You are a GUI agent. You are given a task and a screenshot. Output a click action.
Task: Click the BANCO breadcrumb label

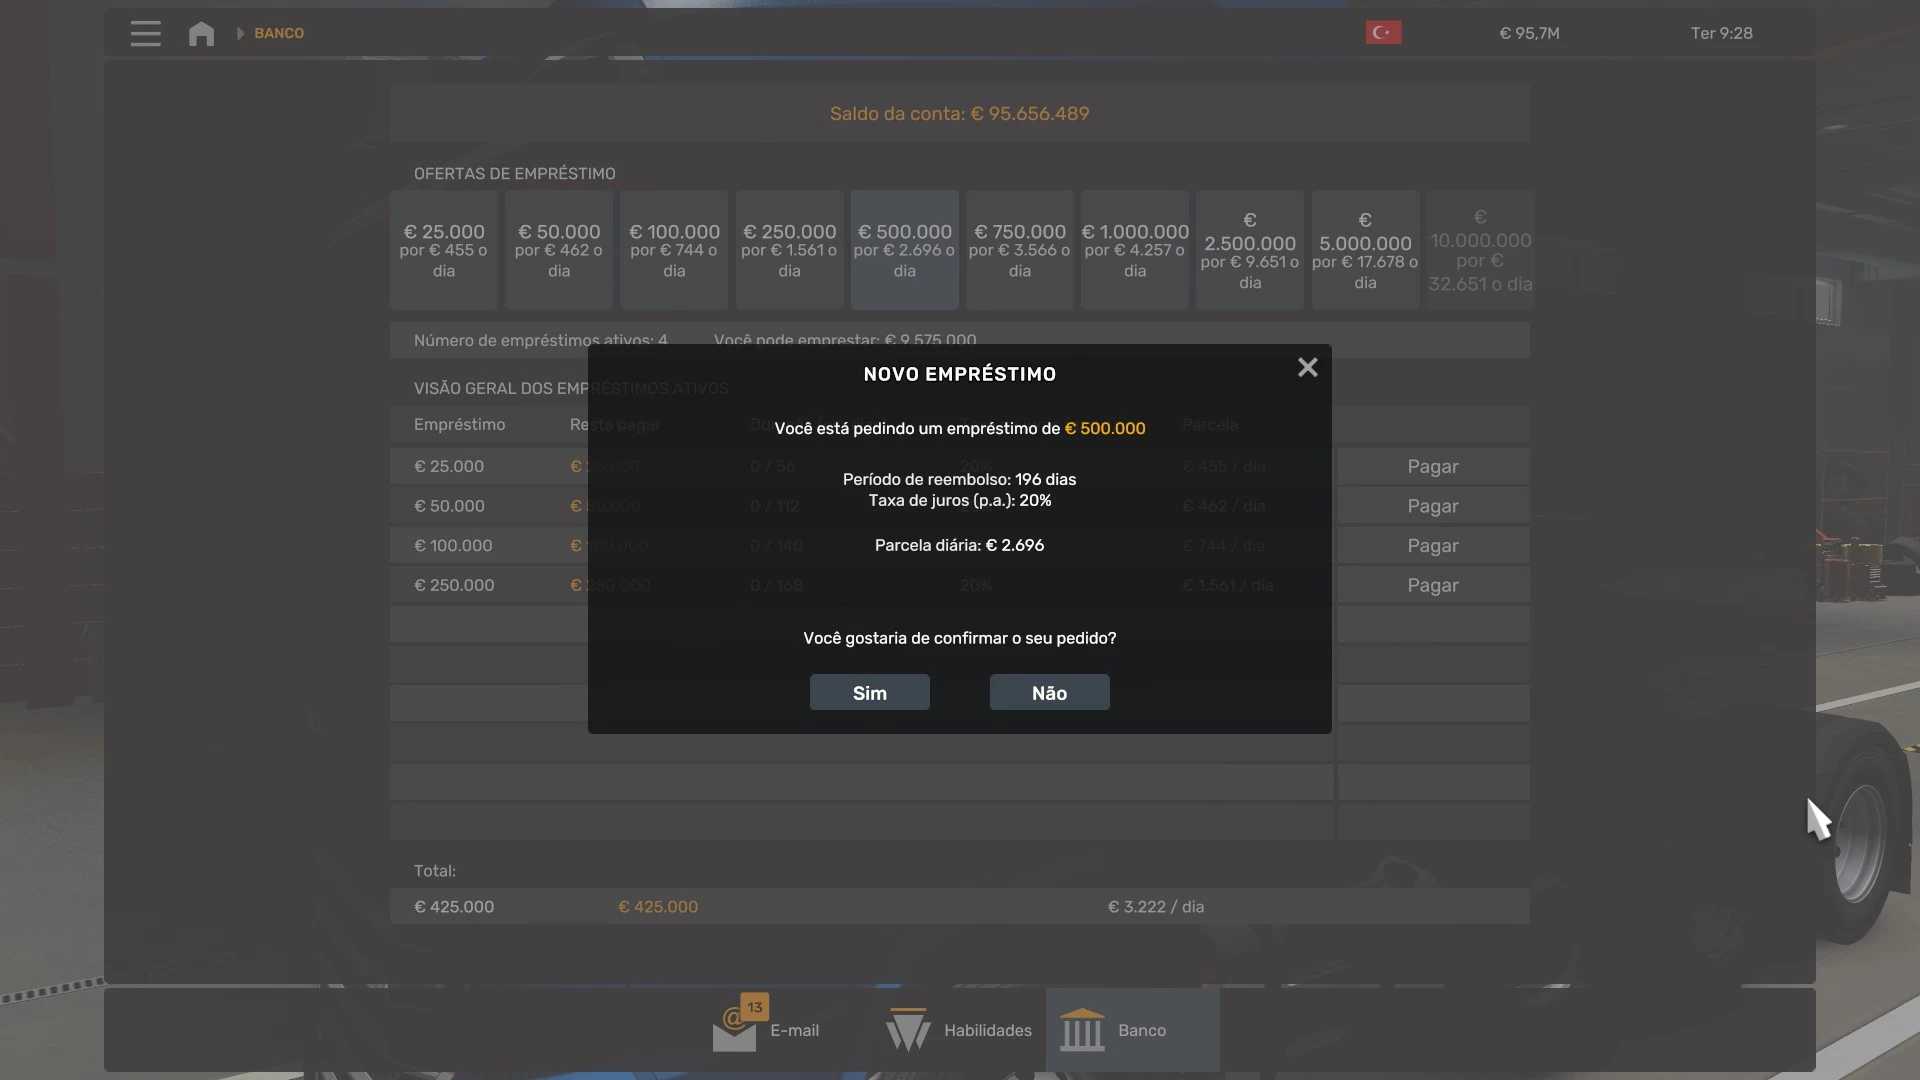(279, 33)
